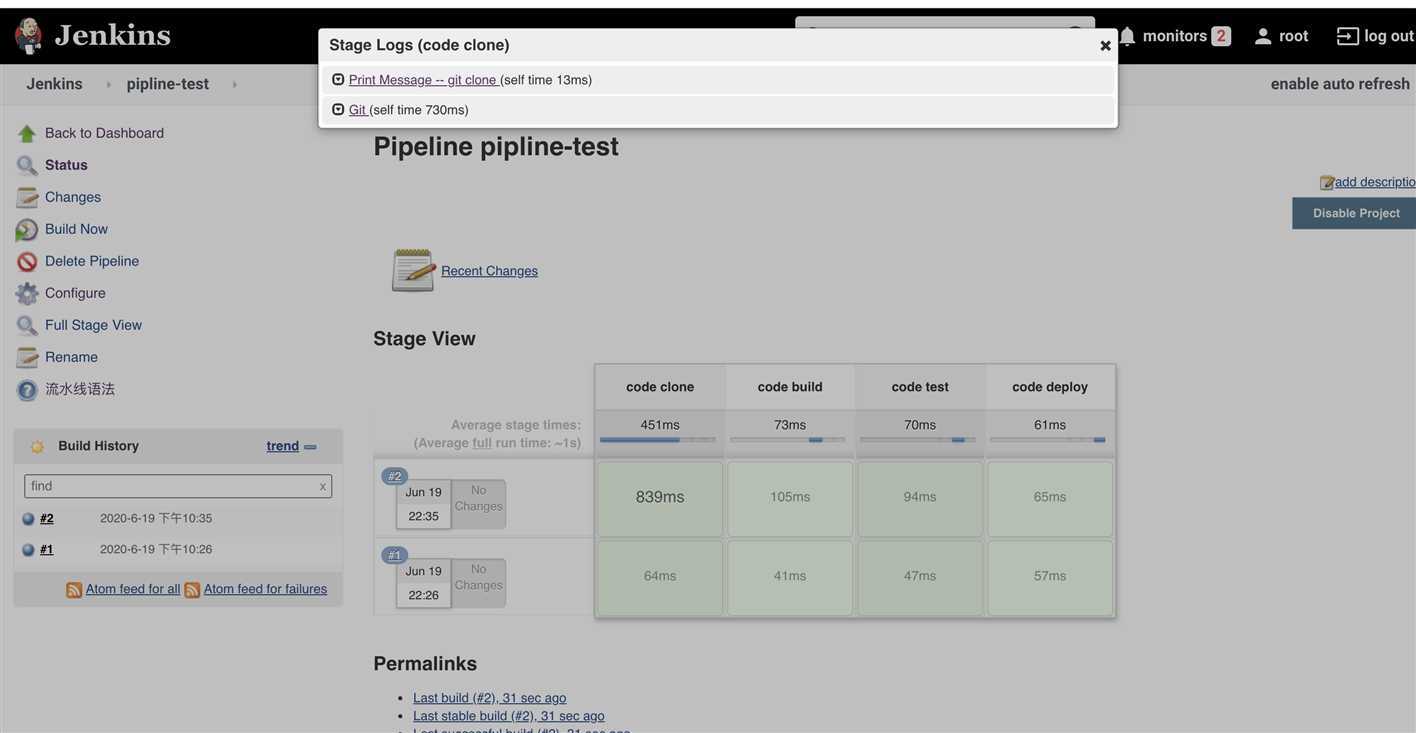Click the Changes notepad icon in sidebar
1416x733 pixels.
pos(27,198)
